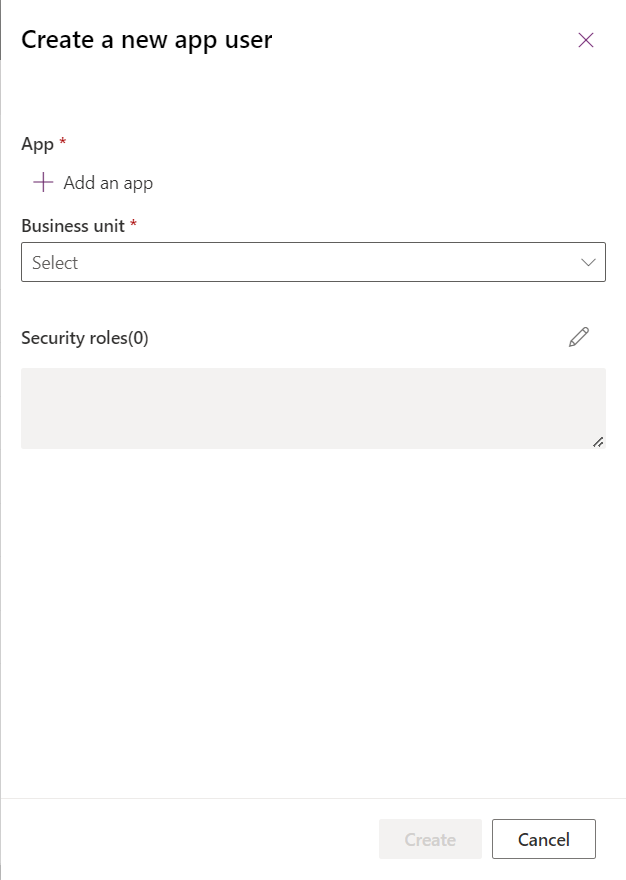This screenshot has height=880, width=626.
Task: Click the footer divider line above Cancel
Action: (x=312, y=798)
